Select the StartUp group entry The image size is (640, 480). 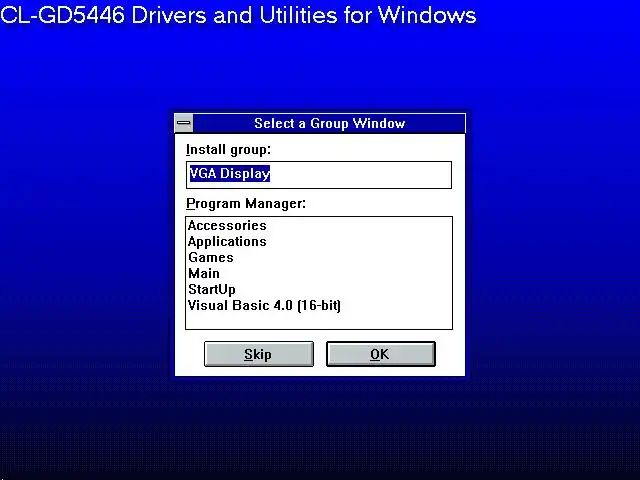click(x=319, y=289)
